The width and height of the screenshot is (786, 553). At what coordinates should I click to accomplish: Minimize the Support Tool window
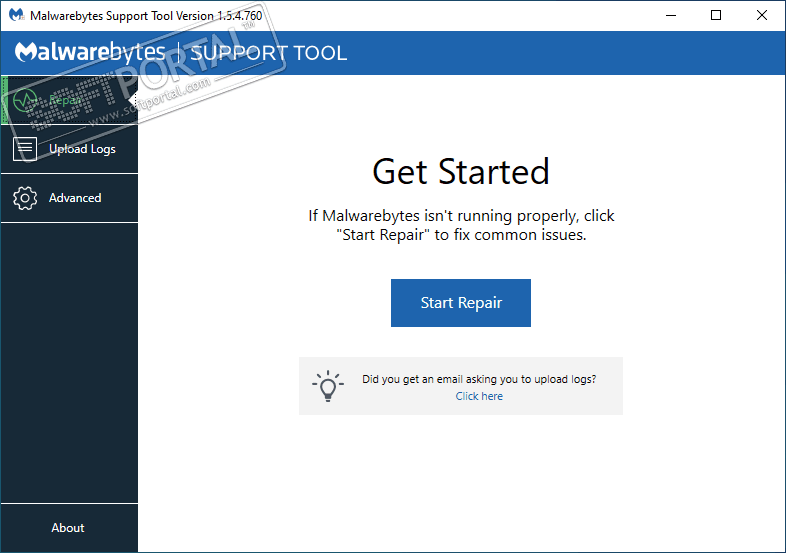click(671, 16)
